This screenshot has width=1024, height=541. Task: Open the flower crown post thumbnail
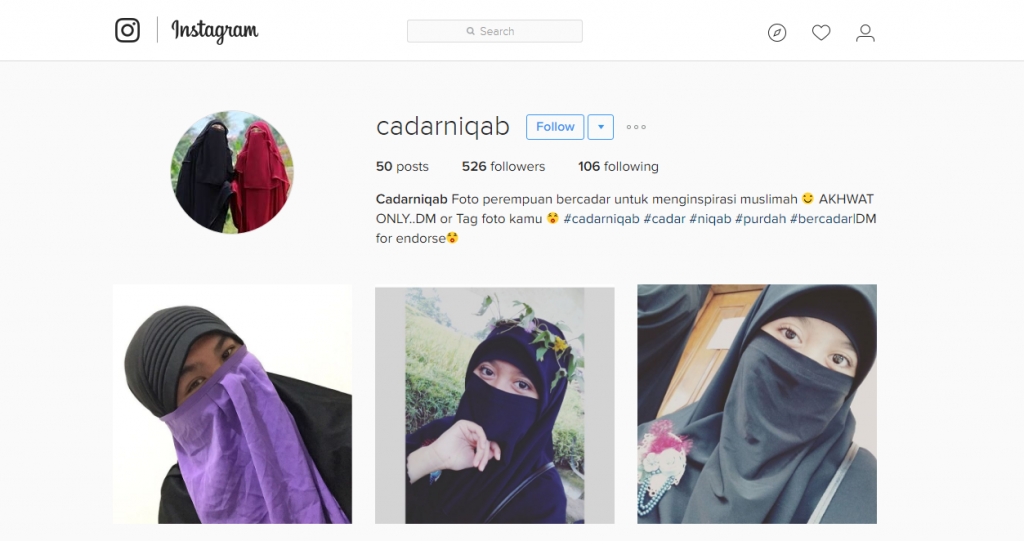(x=494, y=405)
